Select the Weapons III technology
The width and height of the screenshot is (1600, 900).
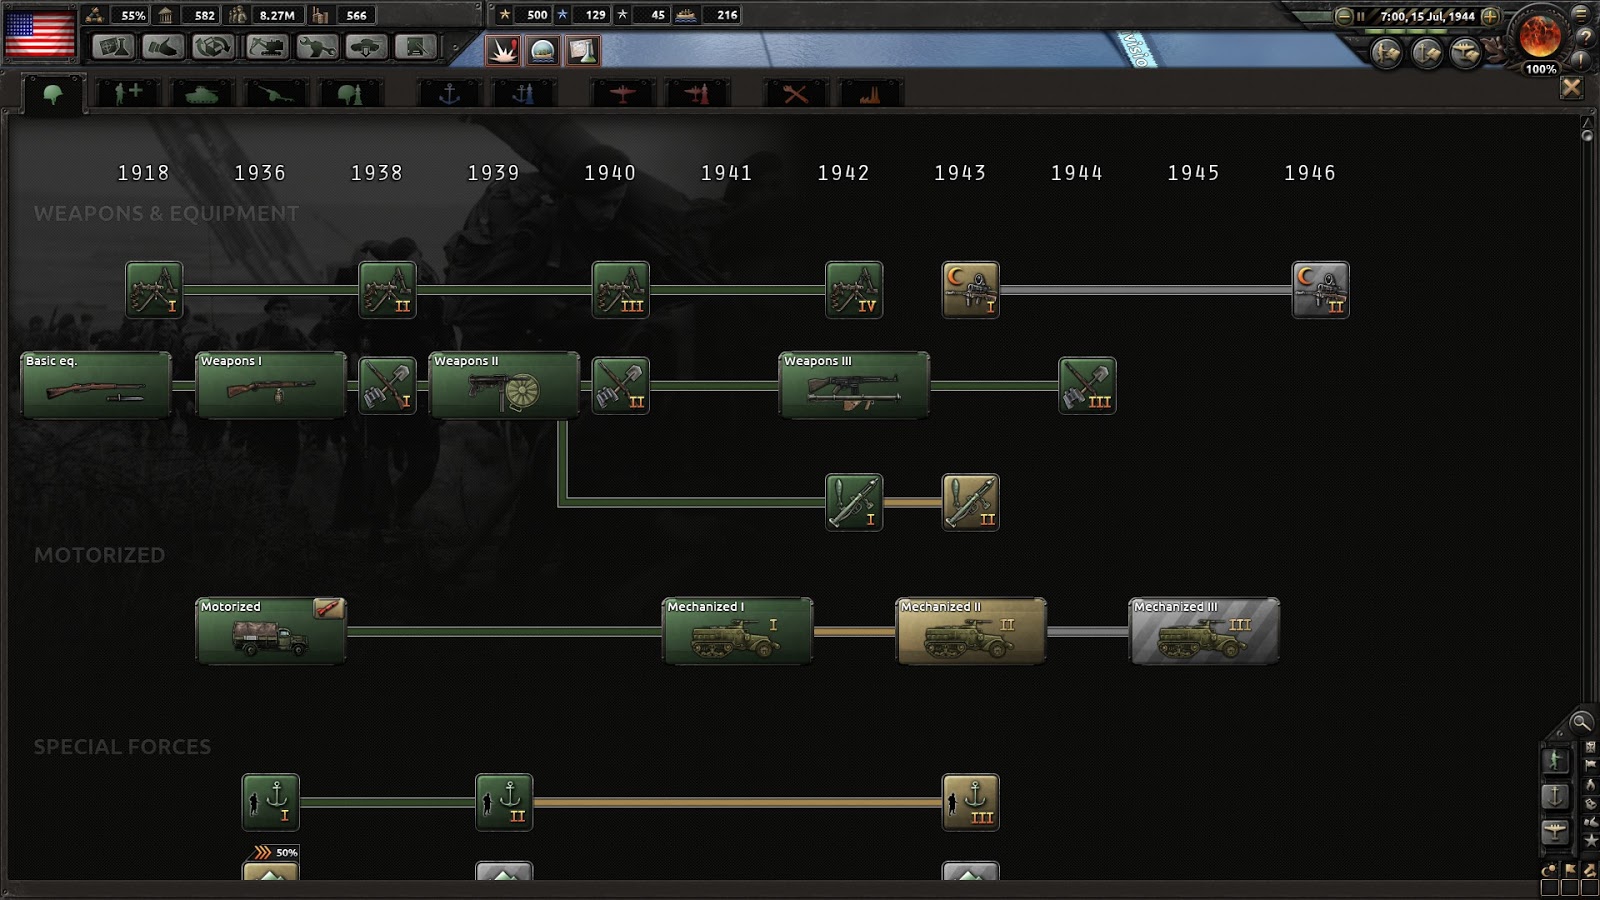(x=854, y=385)
